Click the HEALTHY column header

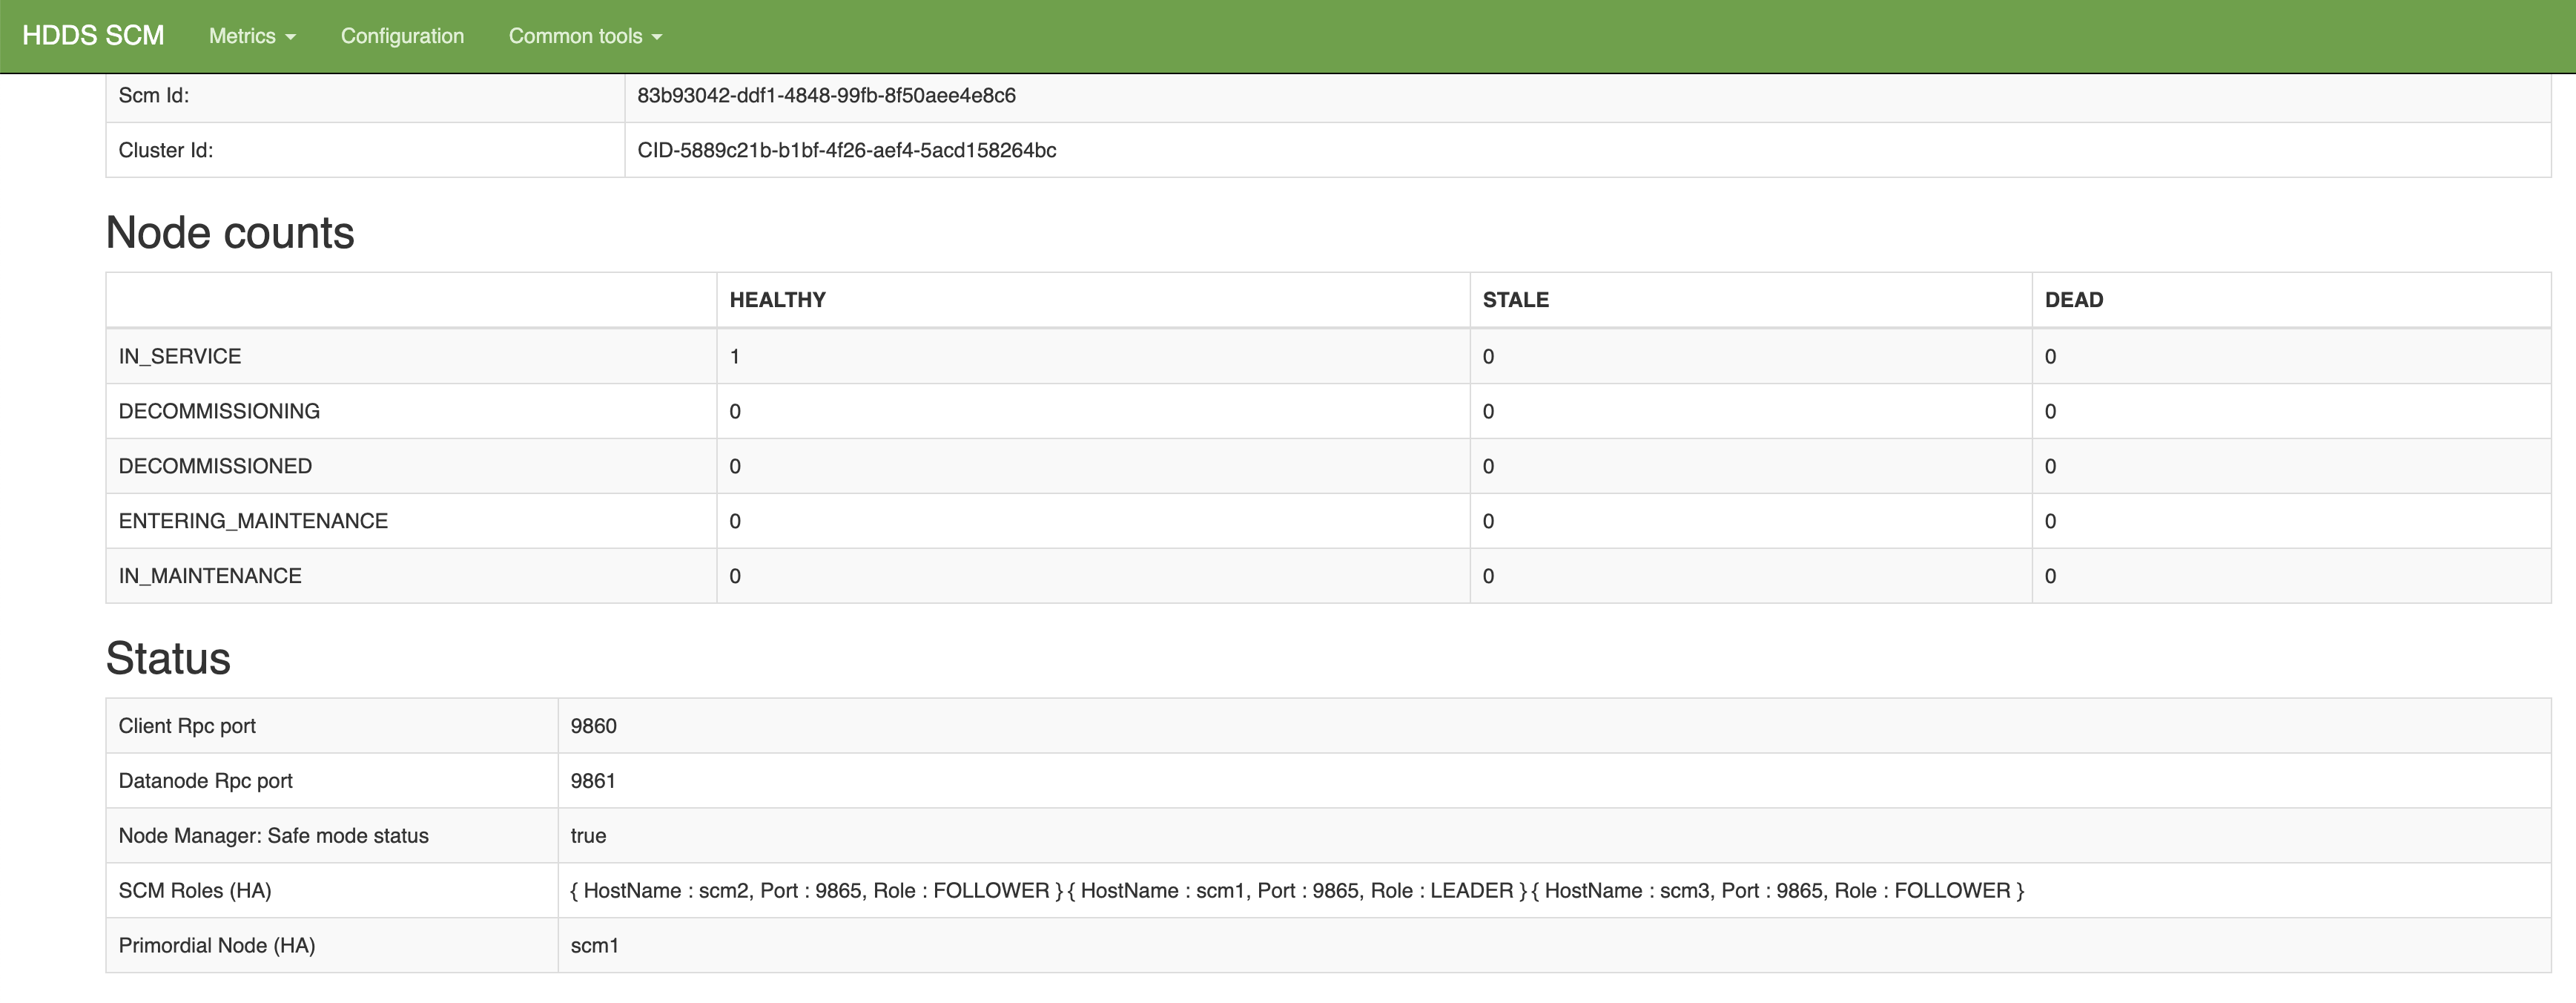(x=777, y=300)
